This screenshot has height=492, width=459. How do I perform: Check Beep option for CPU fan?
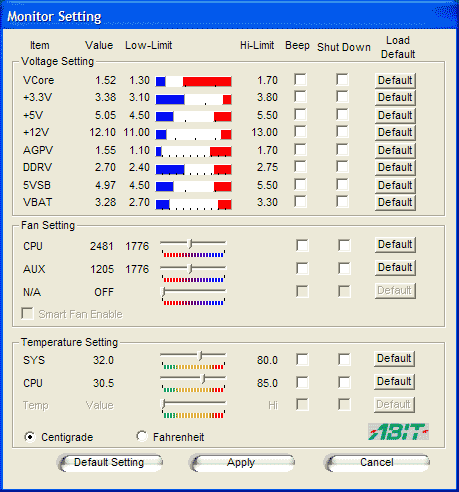[302, 246]
